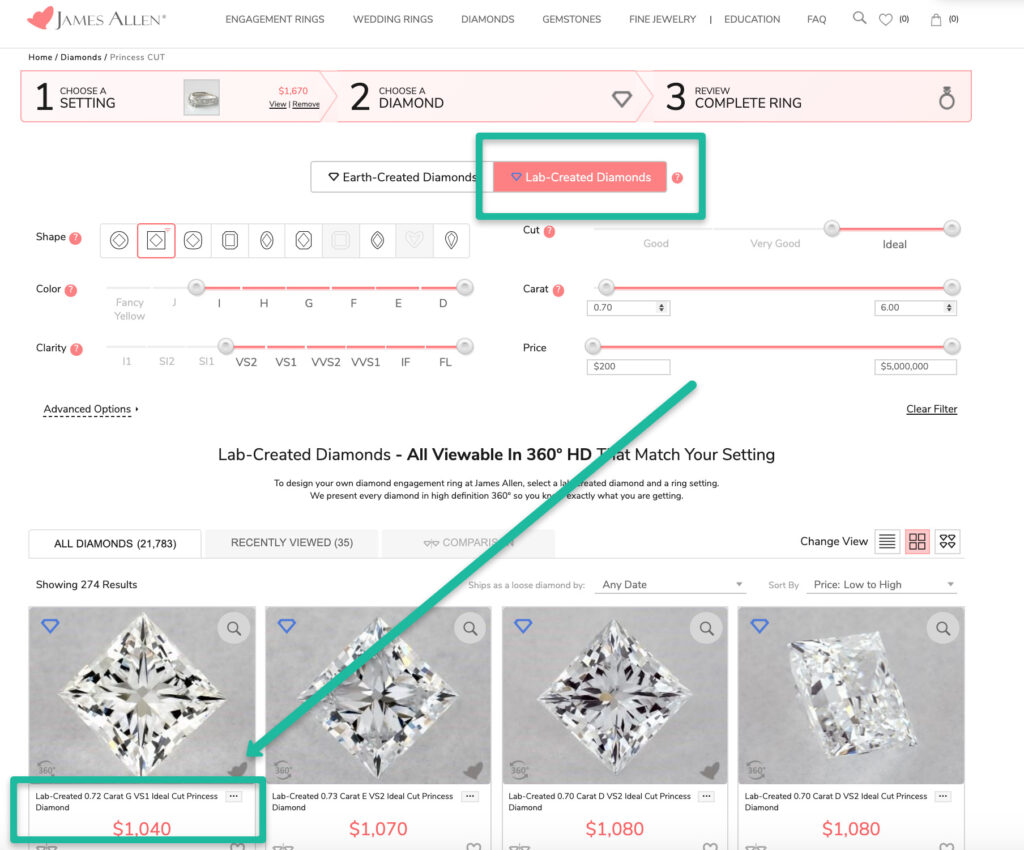The image size is (1024, 850).
Task: Open the wishlist heart in the header
Action: click(886, 19)
